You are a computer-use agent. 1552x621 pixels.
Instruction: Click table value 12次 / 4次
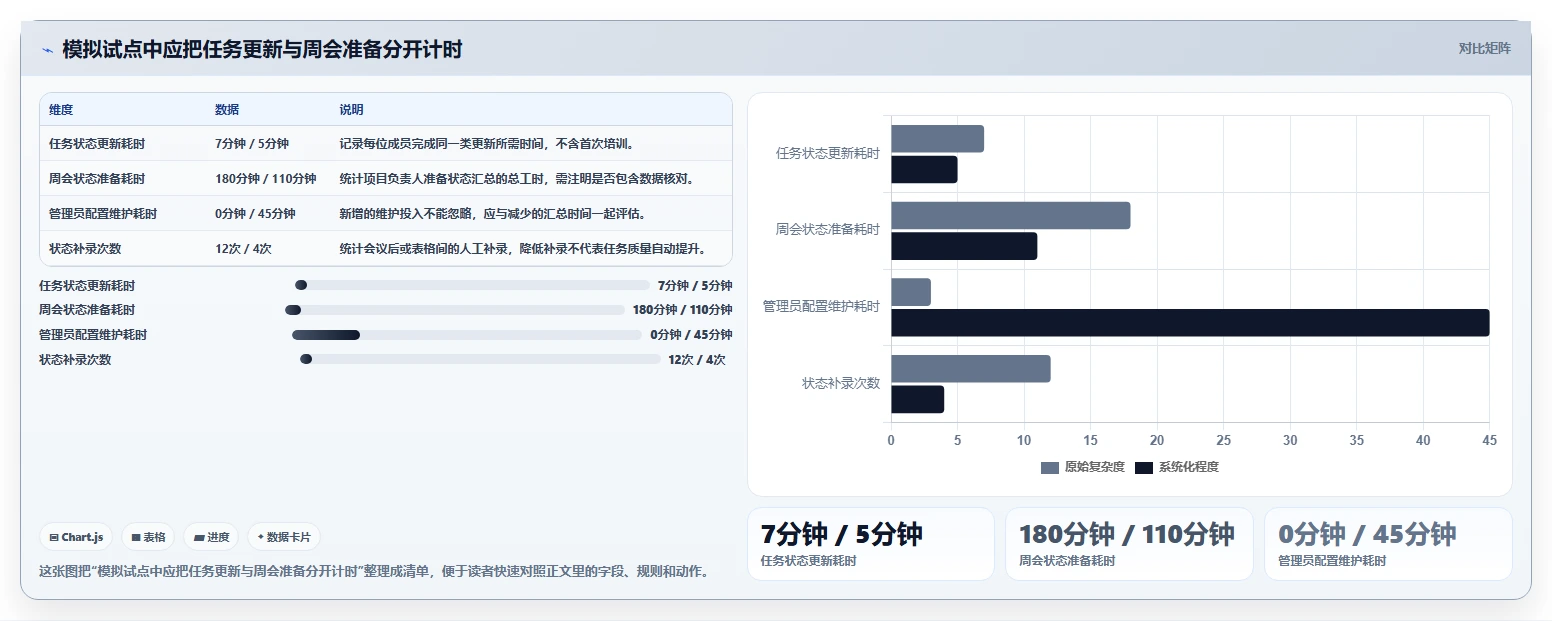point(243,249)
